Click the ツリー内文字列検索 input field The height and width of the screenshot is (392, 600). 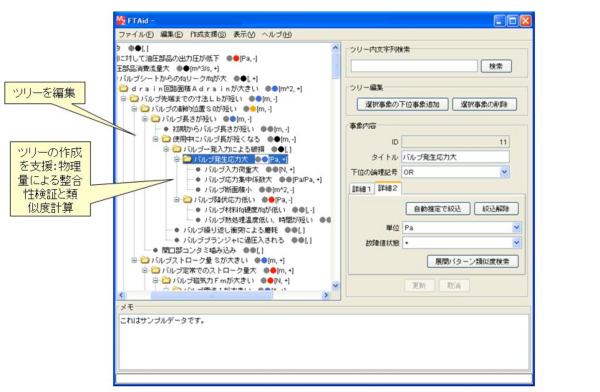(x=414, y=66)
